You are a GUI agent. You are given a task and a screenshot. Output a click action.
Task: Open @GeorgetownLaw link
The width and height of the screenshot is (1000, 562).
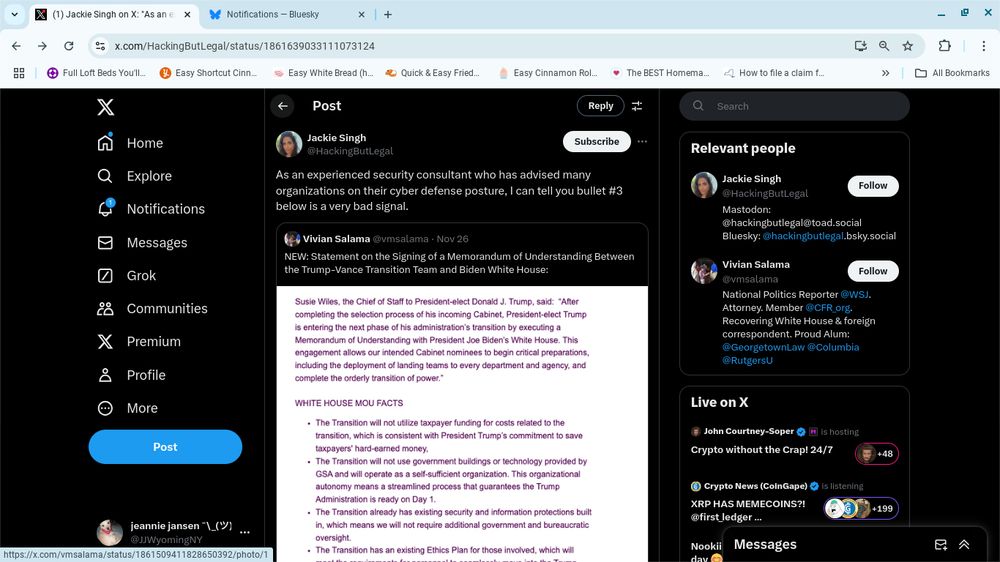pos(763,347)
